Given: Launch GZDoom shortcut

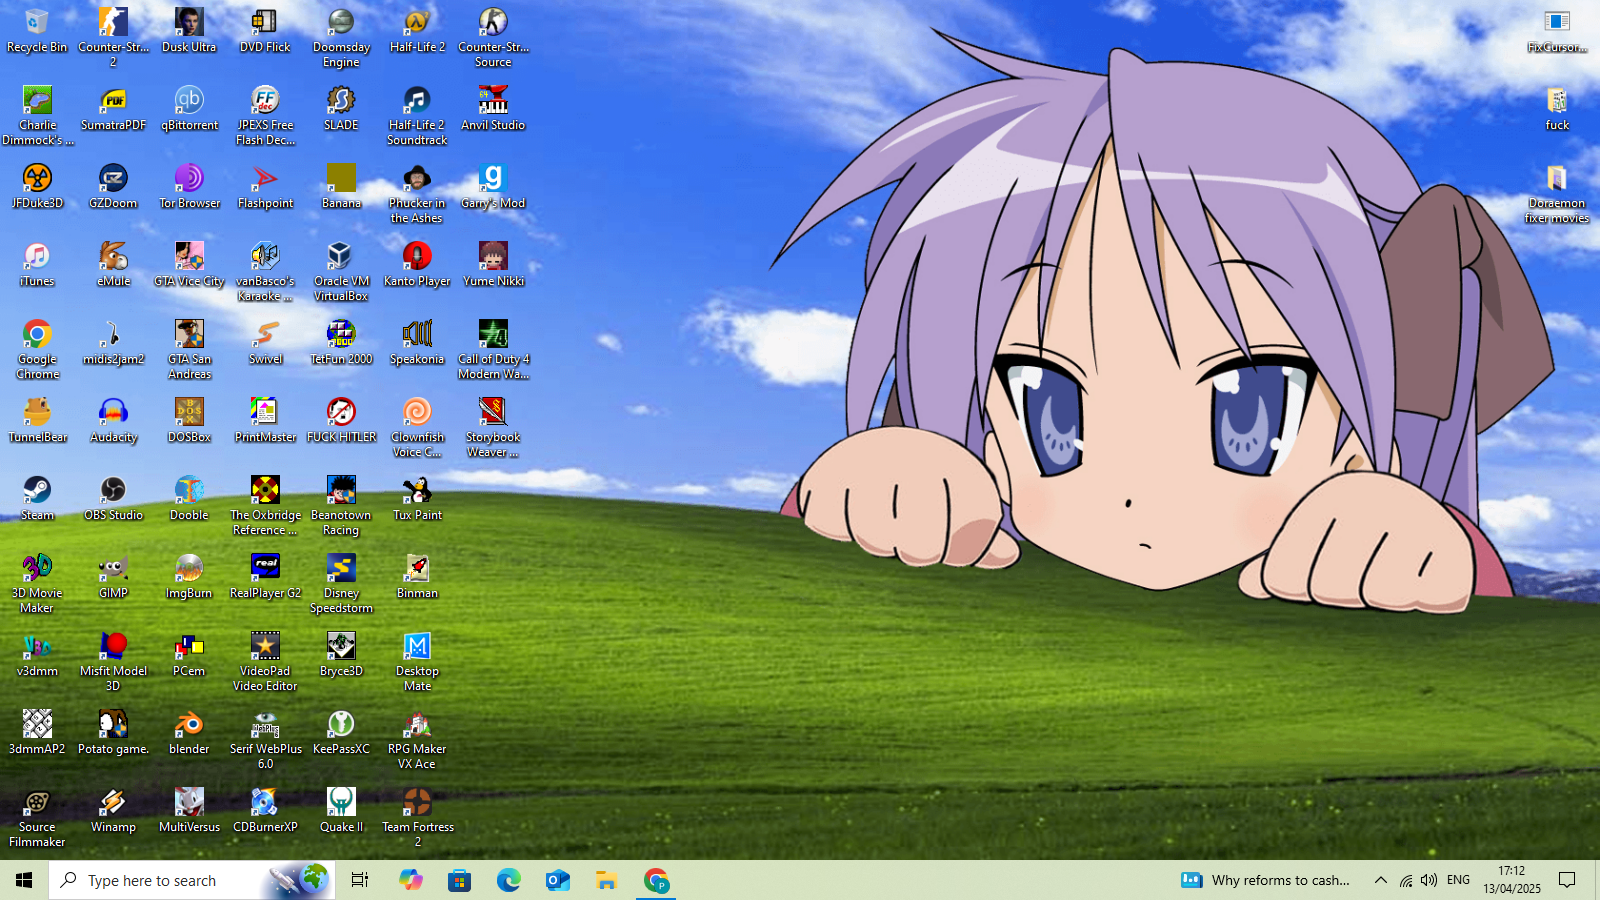Looking at the screenshot, I should (113, 186).
